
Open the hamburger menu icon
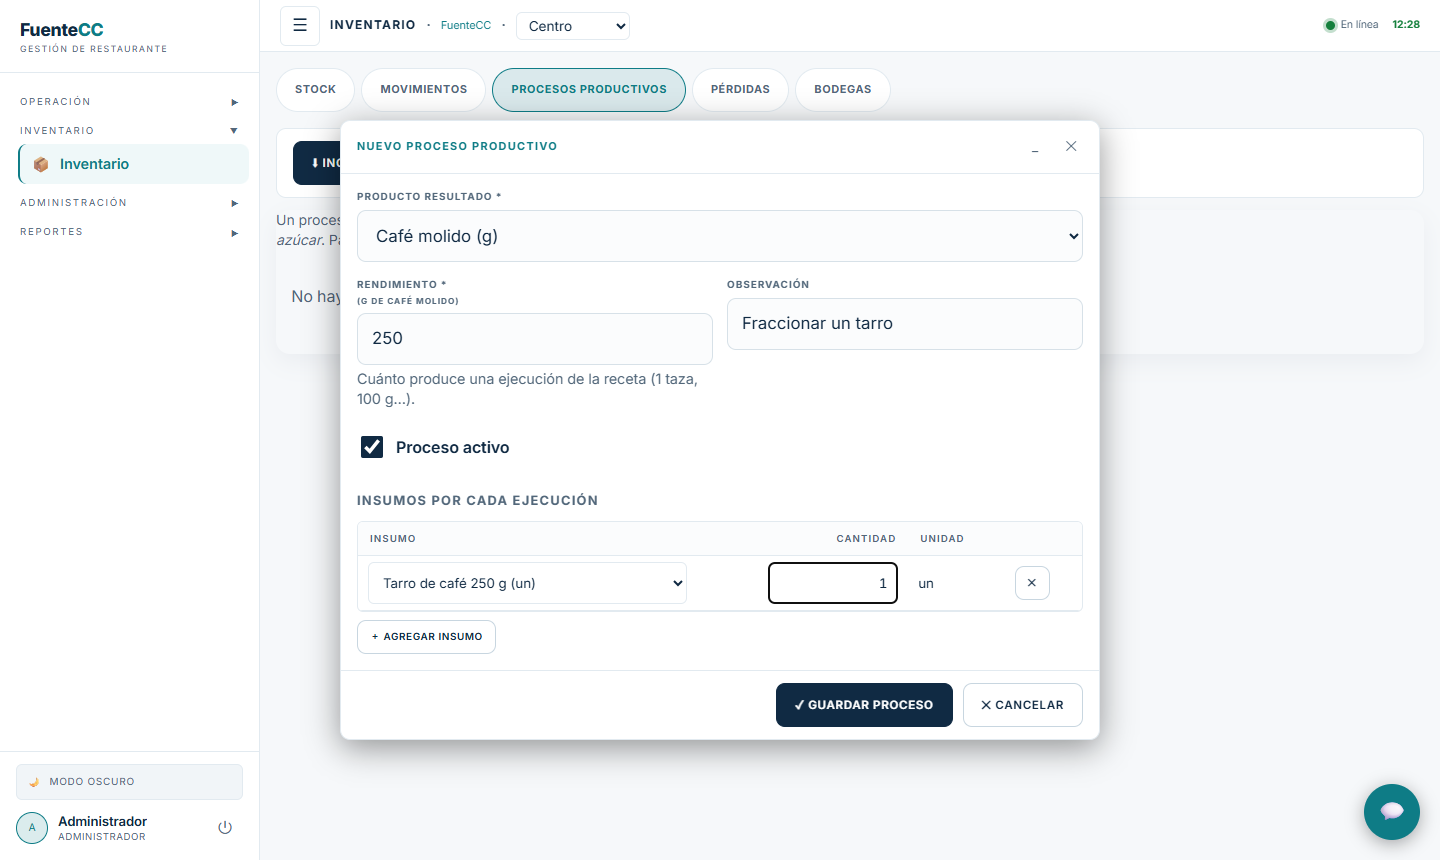tap(300, 26)
